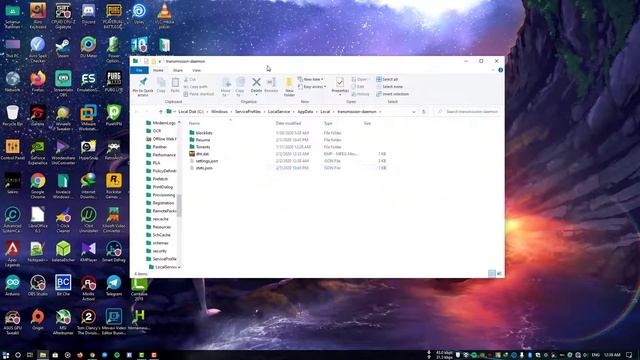Viewport: 640px width, 360px height.
Task: Select the Control Panel desktop icon
Action: (x=13, y=150)
